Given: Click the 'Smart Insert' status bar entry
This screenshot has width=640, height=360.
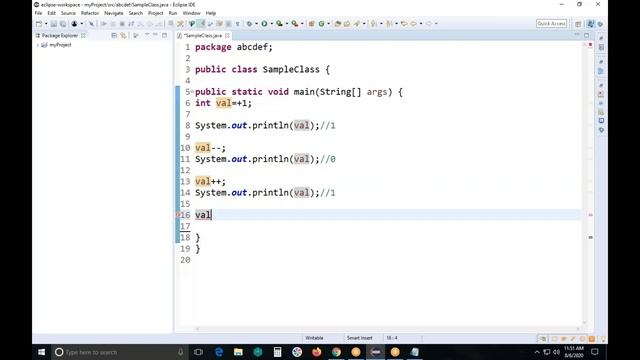Looking at the screenshot, I should [x=360, y=338].
